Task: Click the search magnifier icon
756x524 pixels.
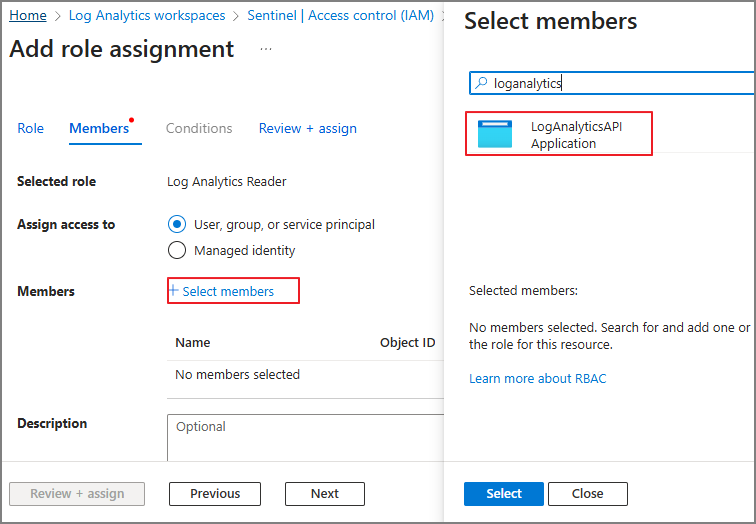Action: point(481,83)
